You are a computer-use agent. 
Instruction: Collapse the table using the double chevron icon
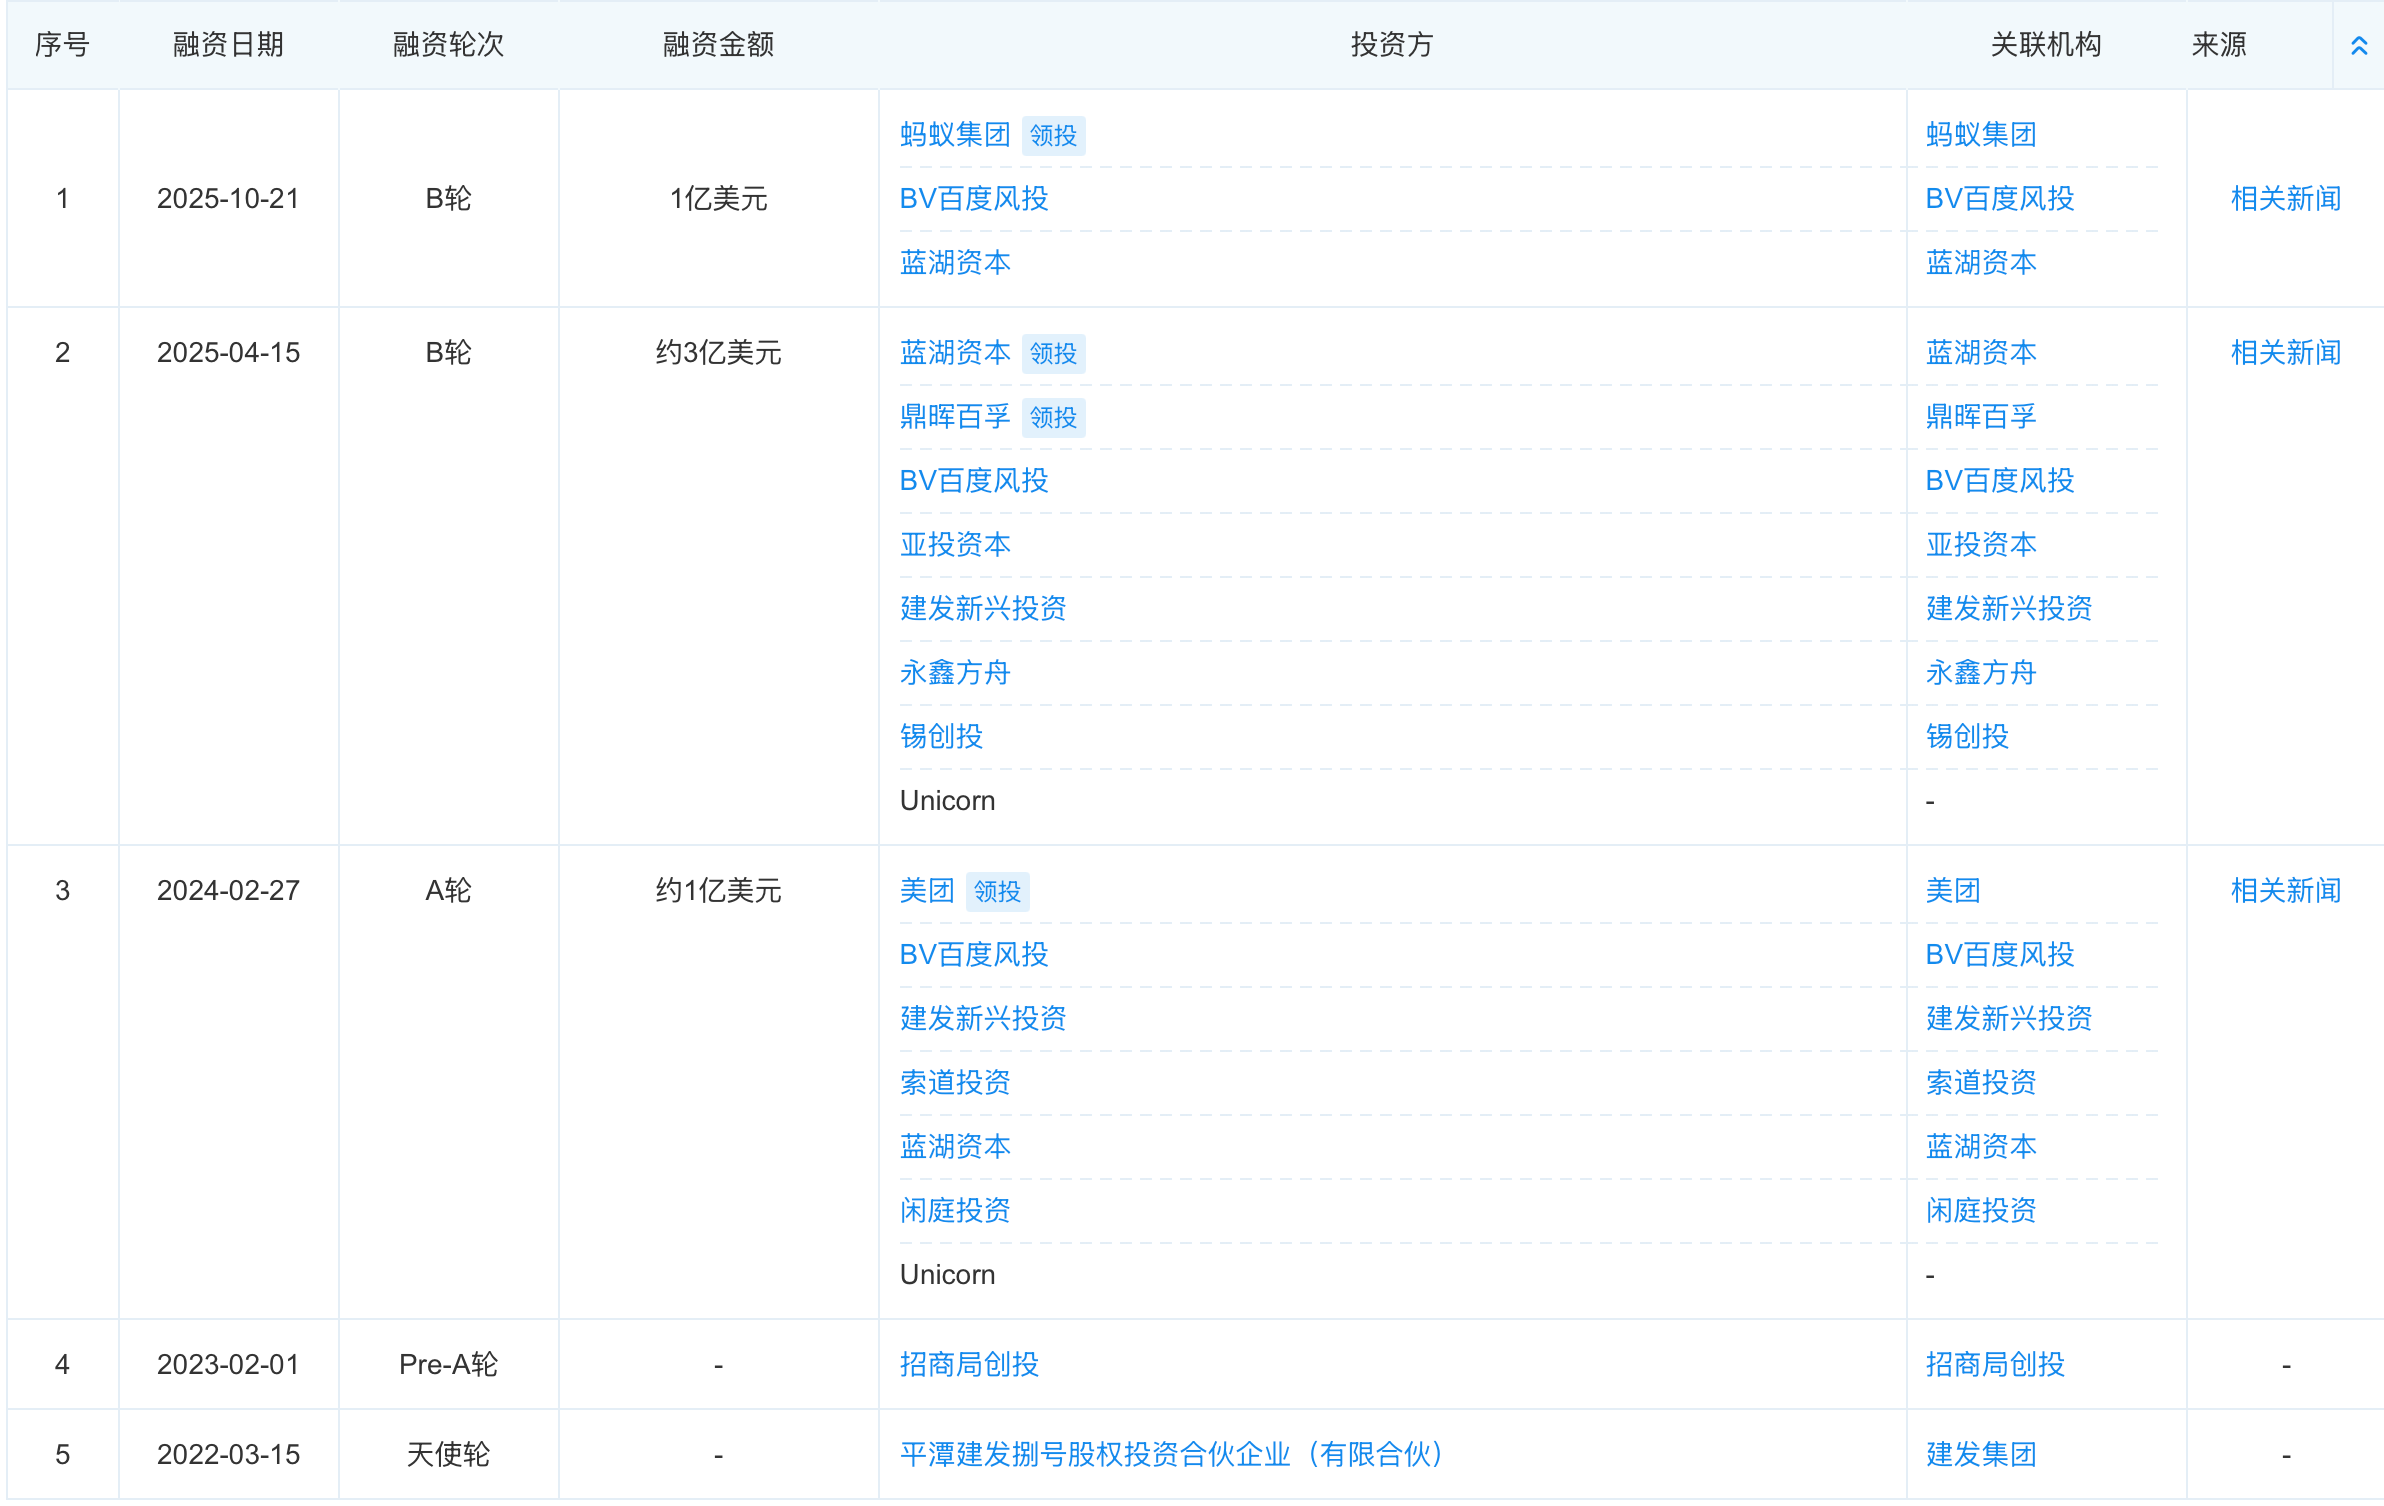pos(2359,44)
